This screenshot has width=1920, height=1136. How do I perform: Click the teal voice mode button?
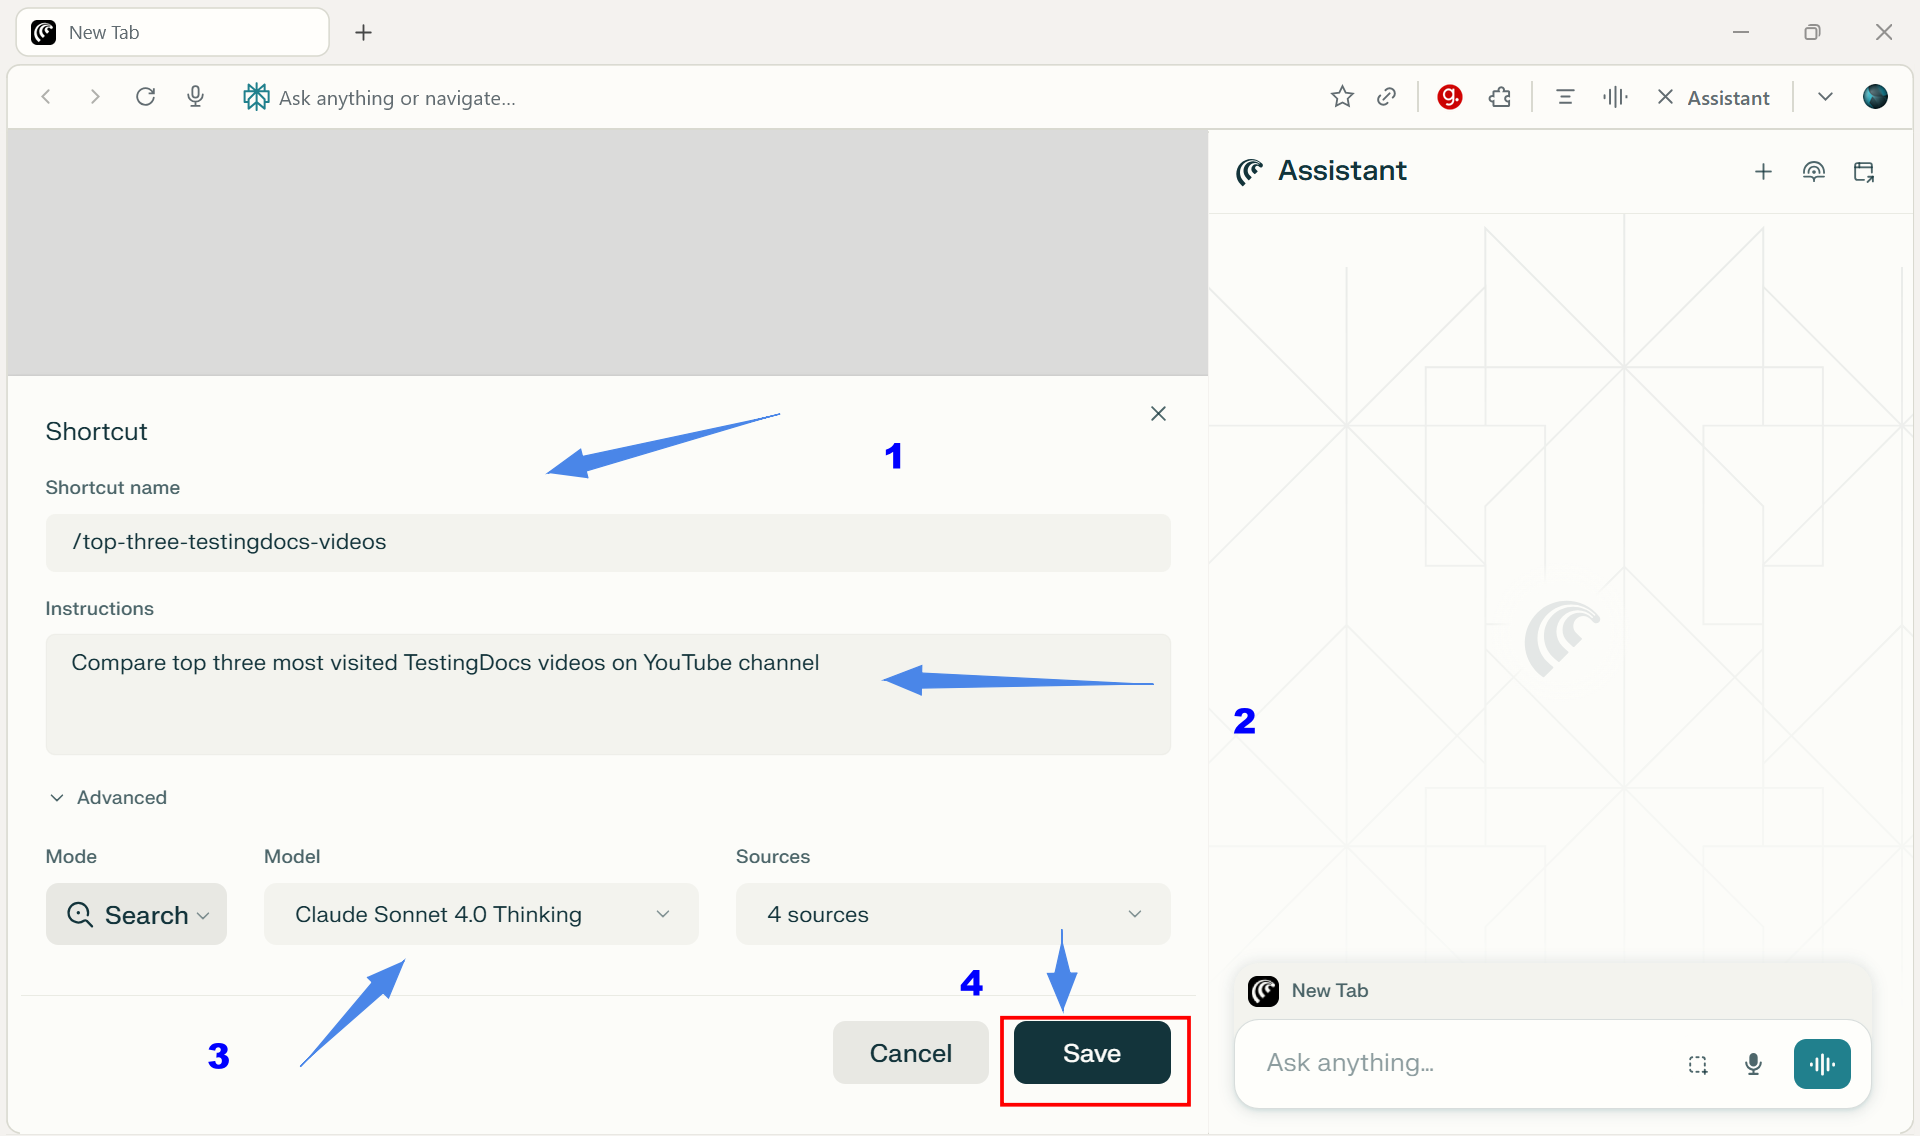coord(1821,1064)
